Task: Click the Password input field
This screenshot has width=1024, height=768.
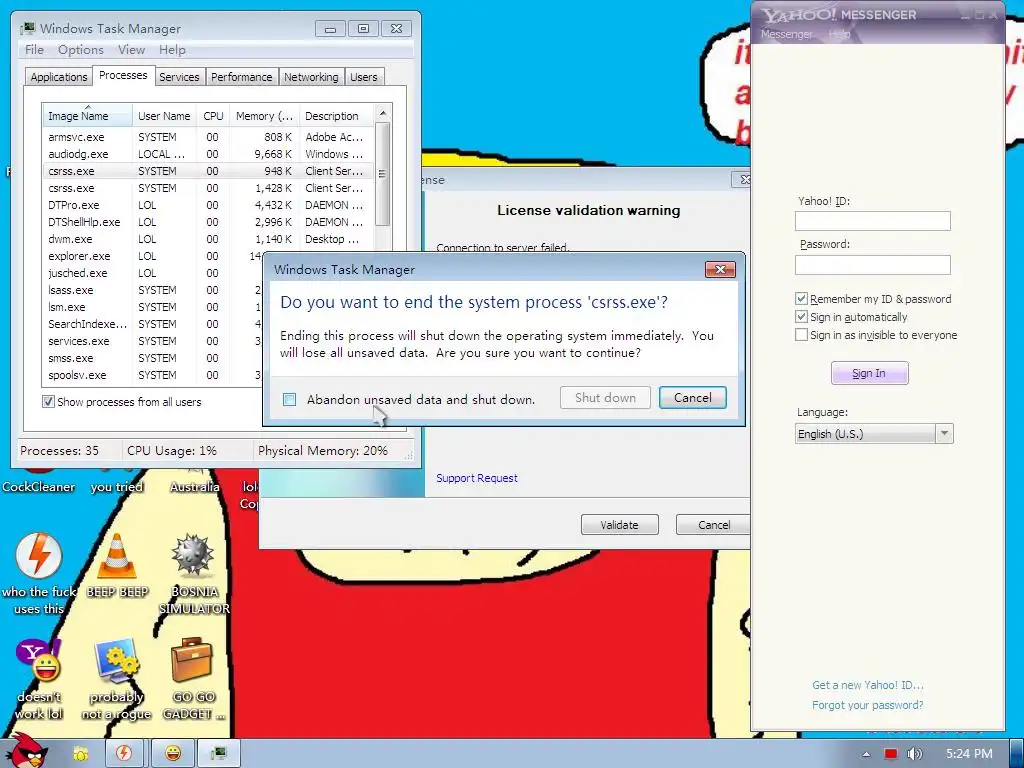Action: click(x=872, y=264)
